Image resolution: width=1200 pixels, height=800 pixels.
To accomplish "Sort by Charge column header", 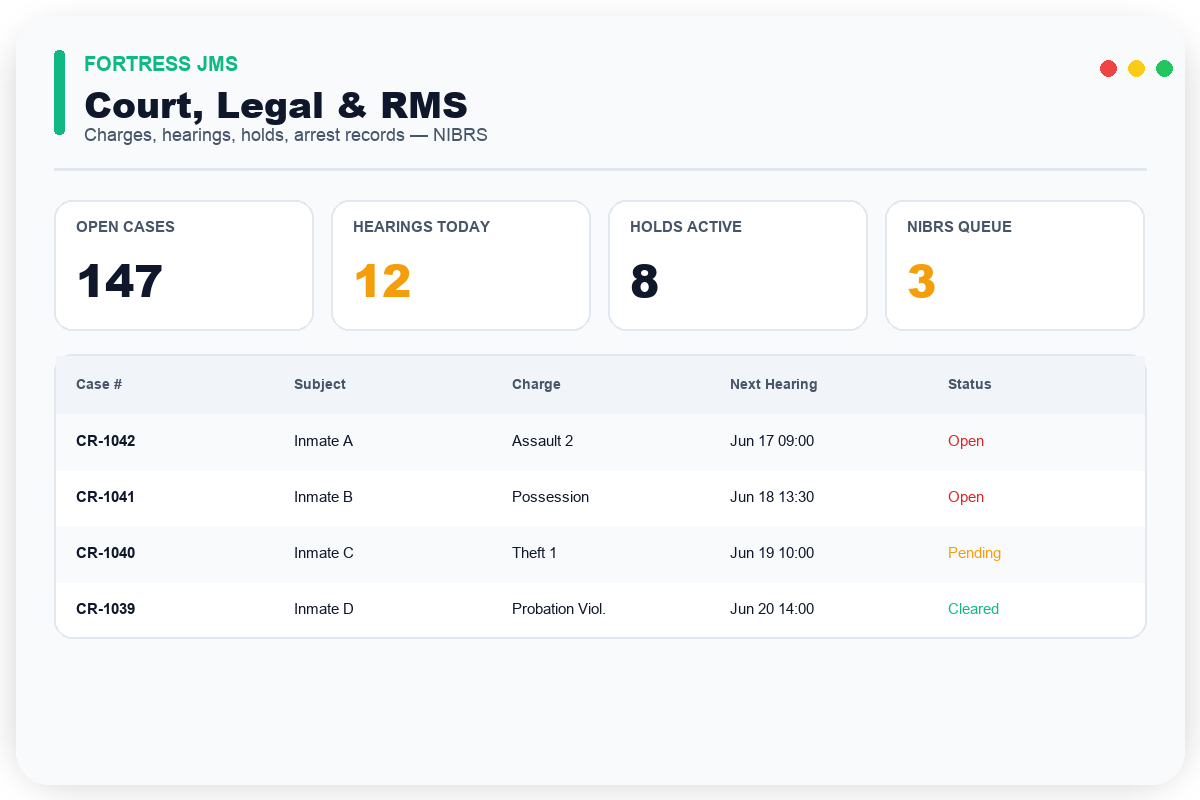I will 536,384.
